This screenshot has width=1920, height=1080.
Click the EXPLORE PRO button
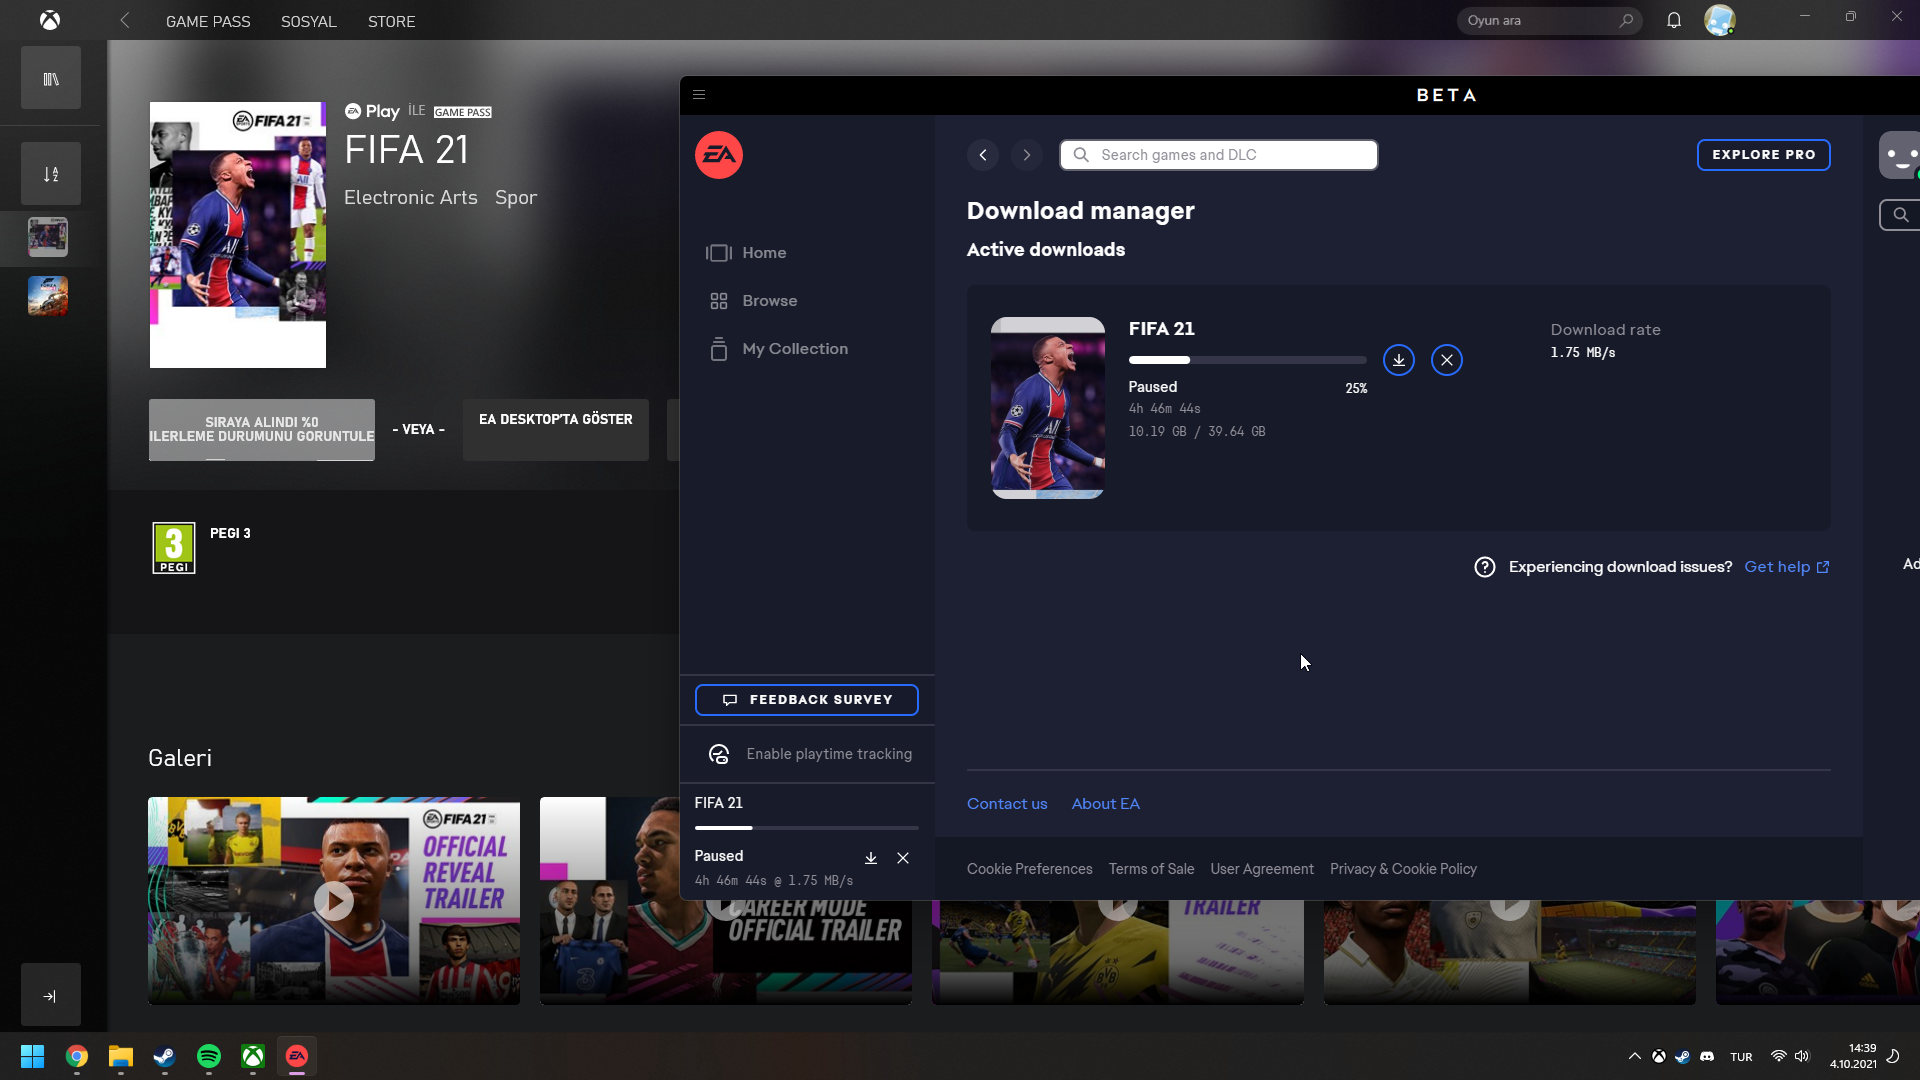click(1763, 155)
